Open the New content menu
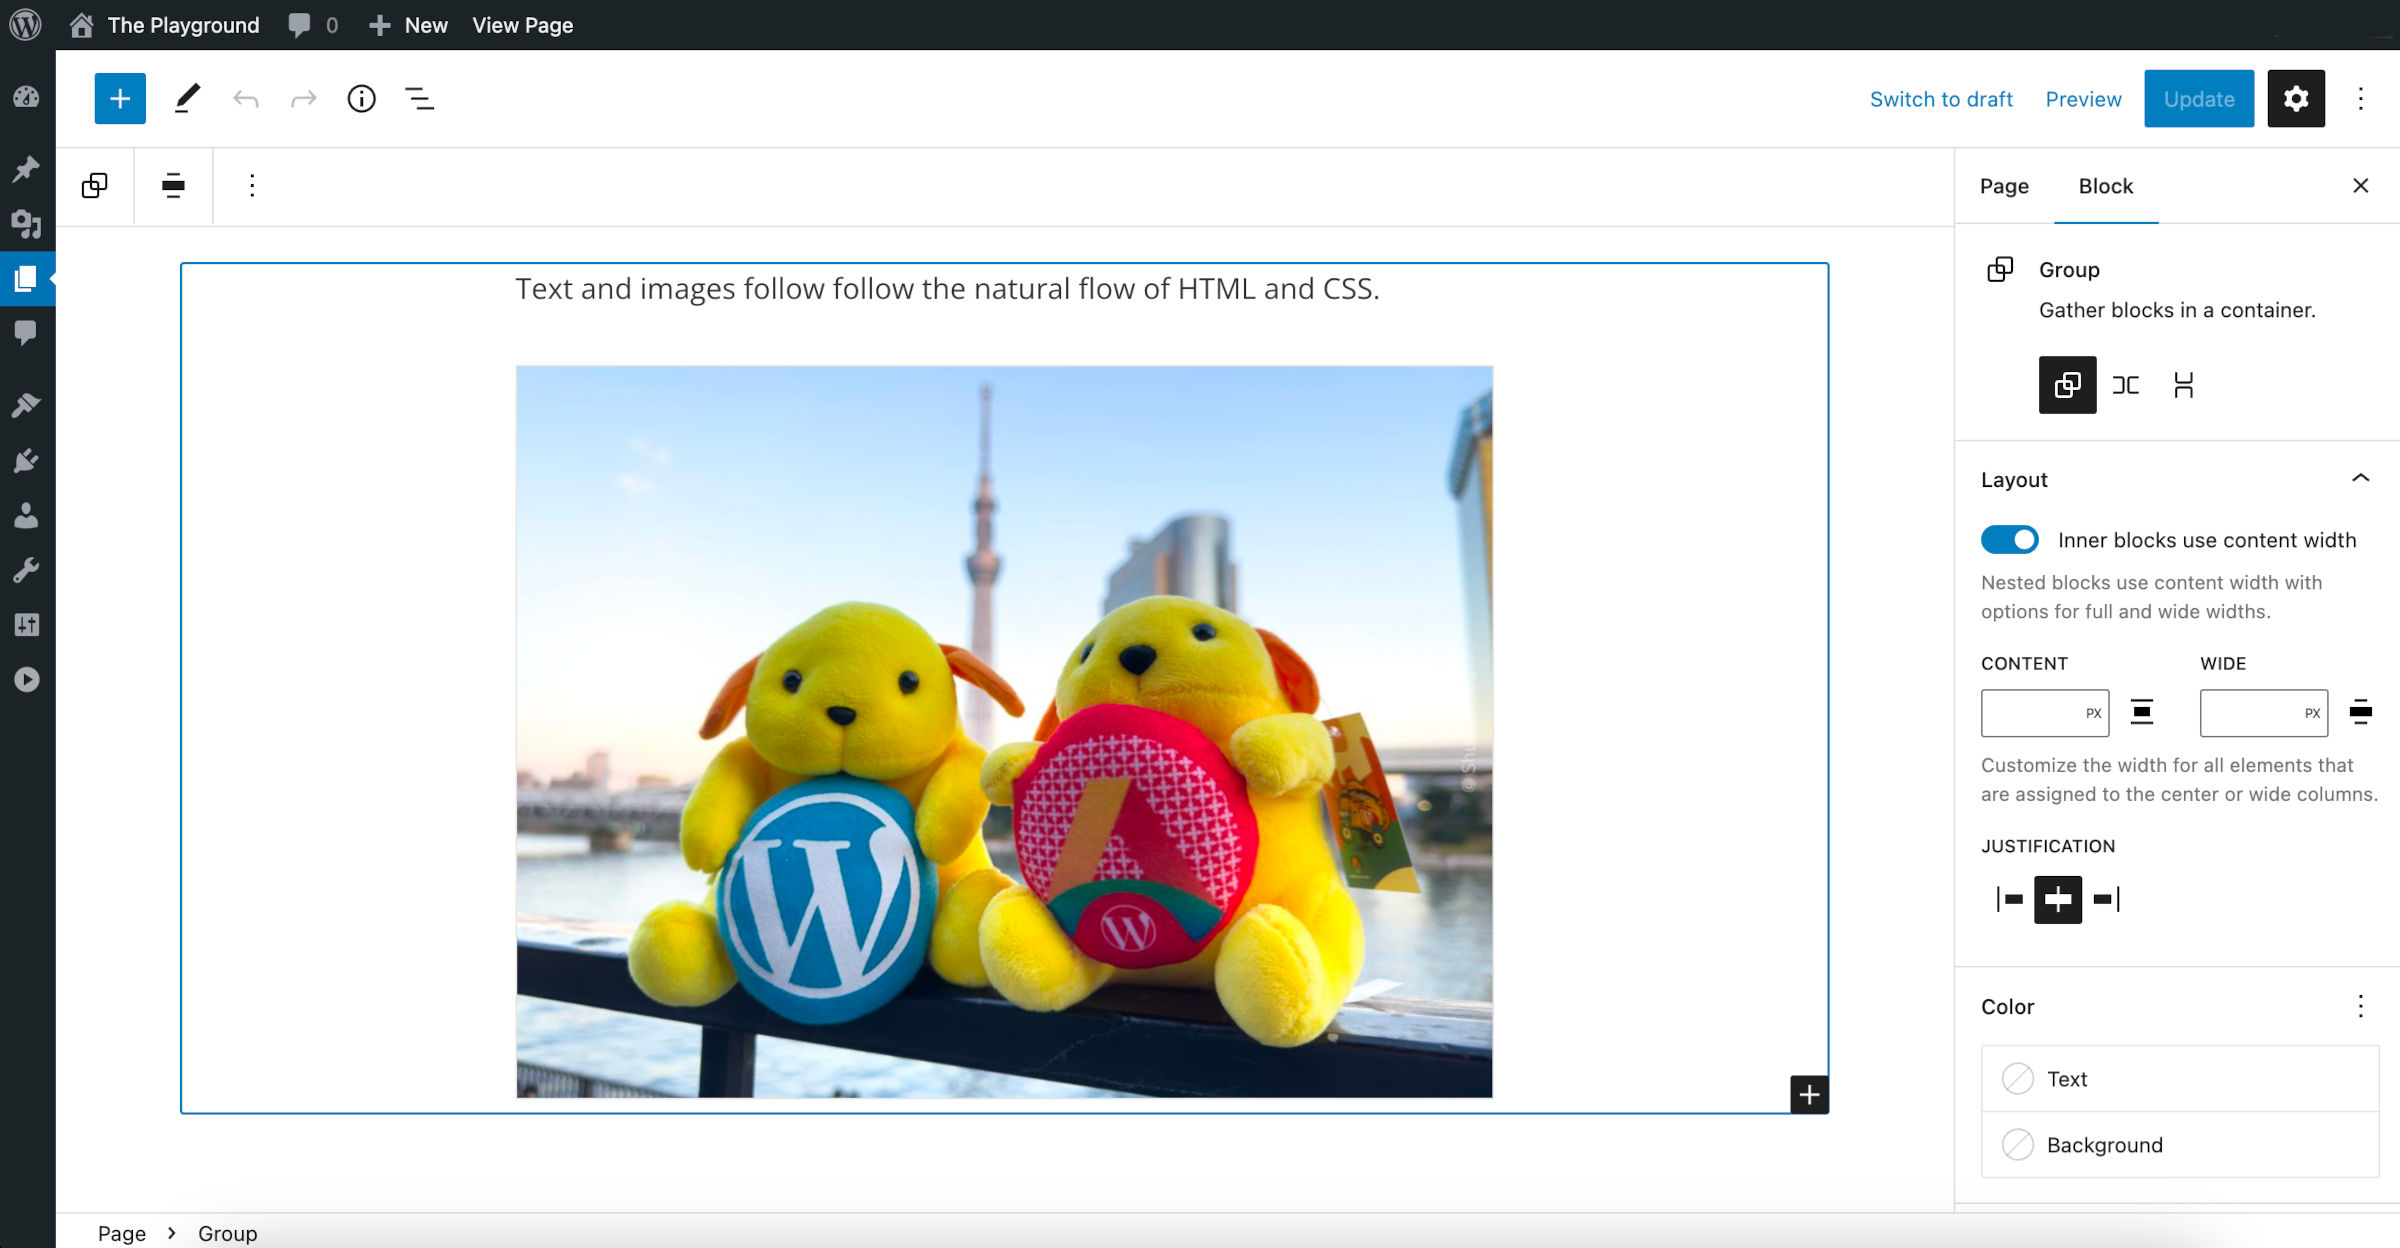 pyautogui.click(x=408, y=25)
